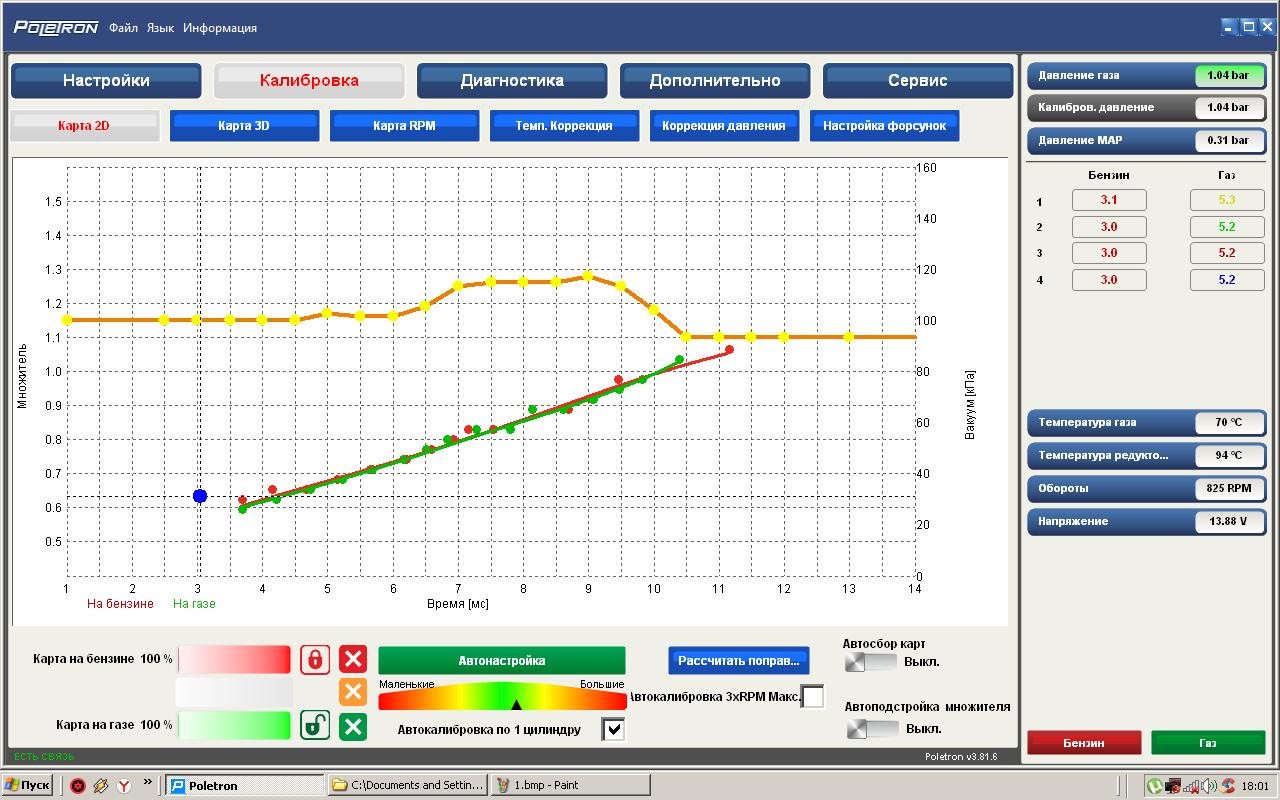Click the На газе legend label
Screen dimensions: 1280x800
tap(194, 604)
